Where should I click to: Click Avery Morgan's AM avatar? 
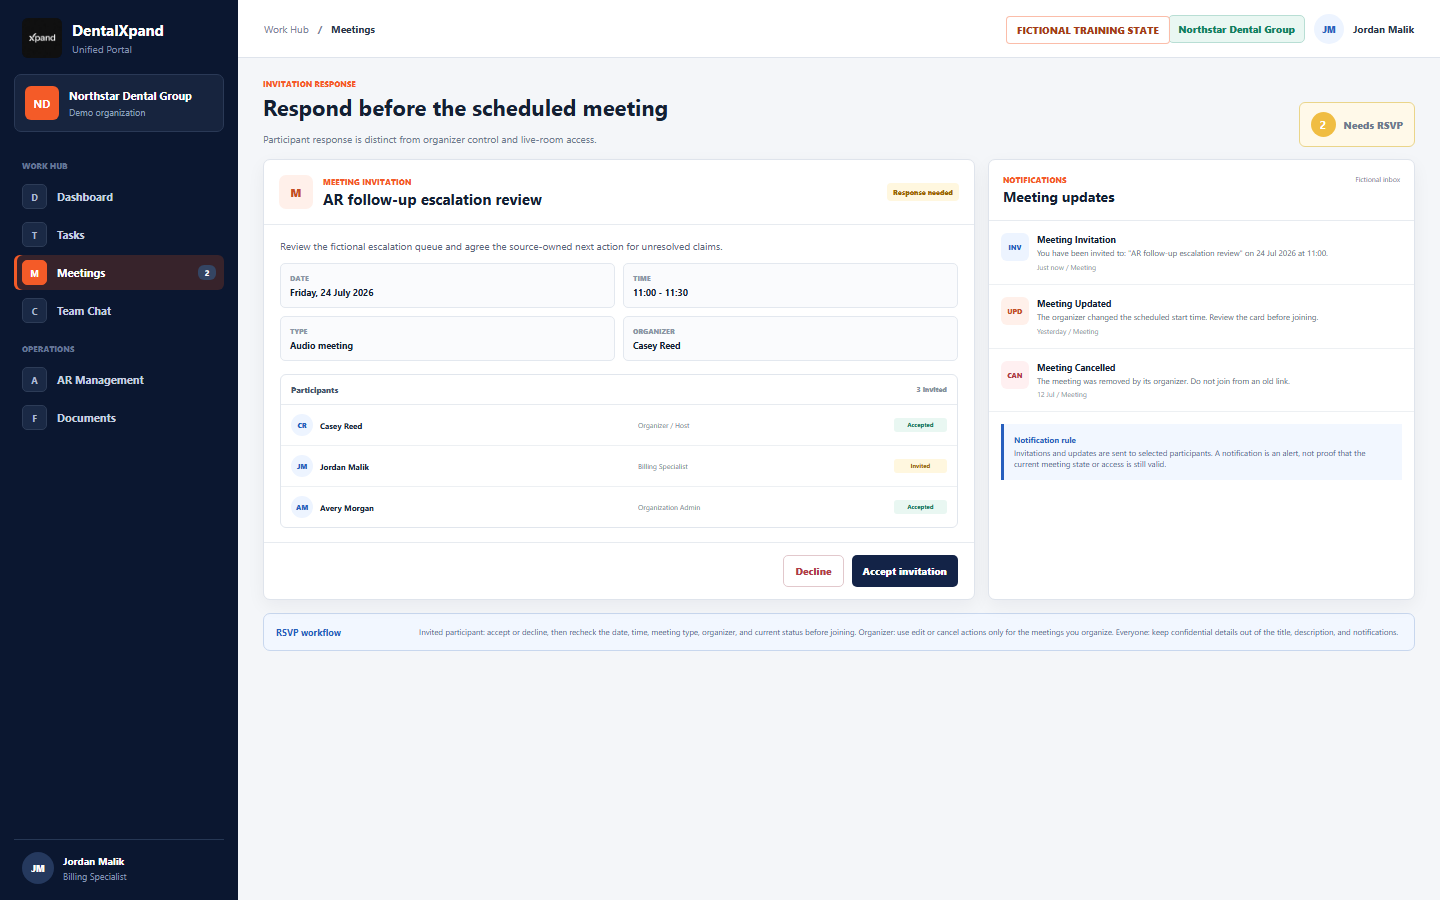pyautogui.click(x=302, y=507)
